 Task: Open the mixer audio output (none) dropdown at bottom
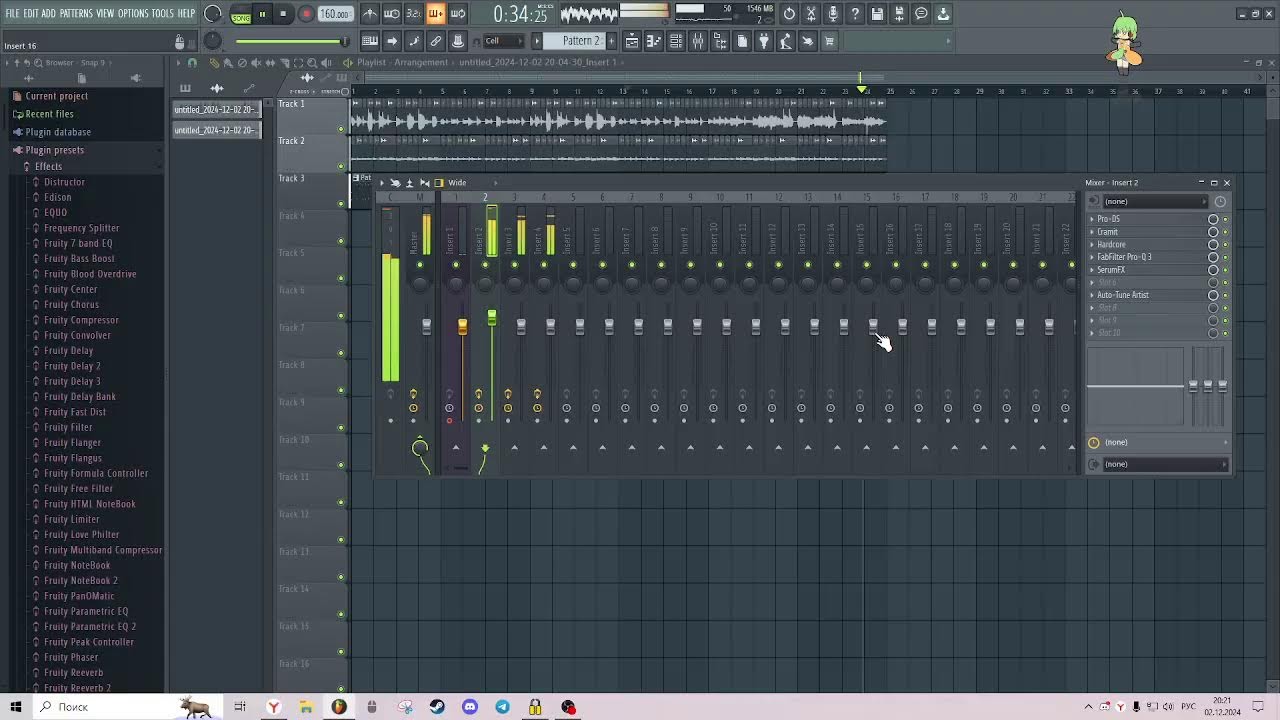coord(1164,464)
